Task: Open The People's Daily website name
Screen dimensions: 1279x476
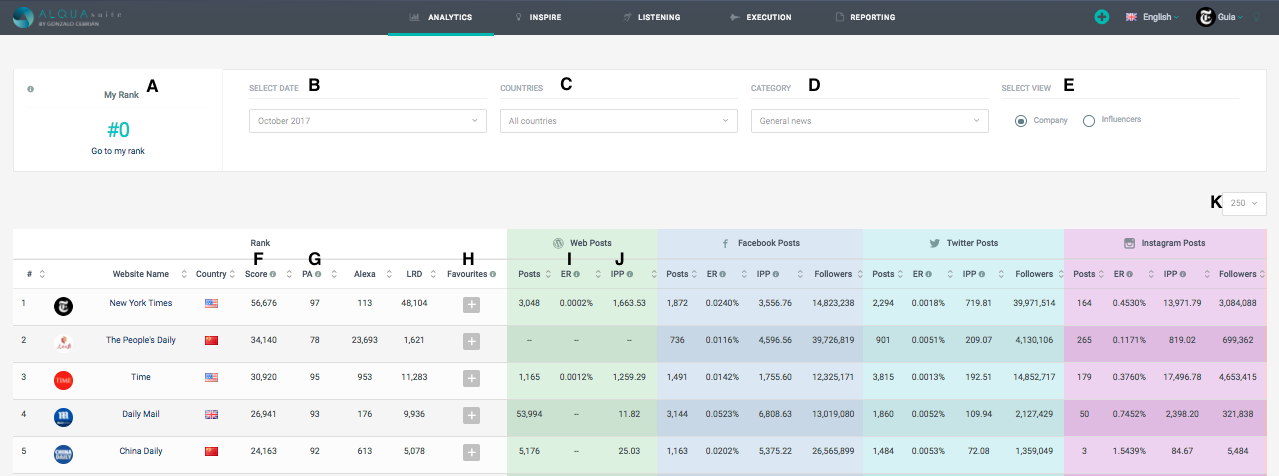Action: 140,340
